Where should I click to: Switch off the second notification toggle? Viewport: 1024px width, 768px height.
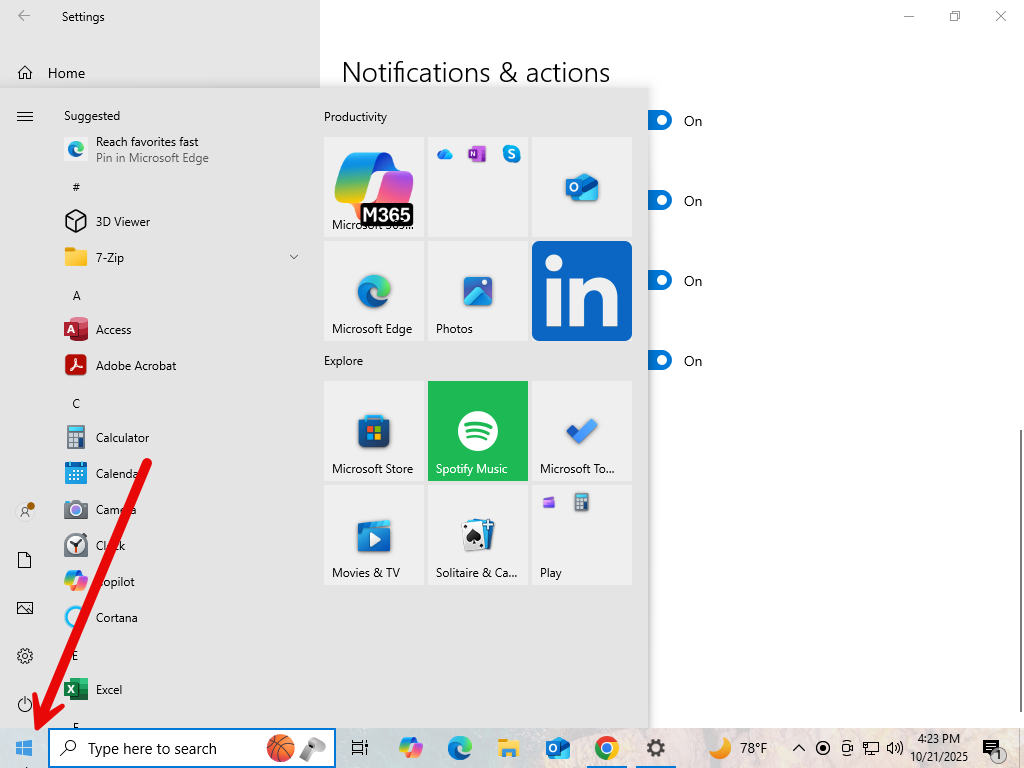pos(660,201)
